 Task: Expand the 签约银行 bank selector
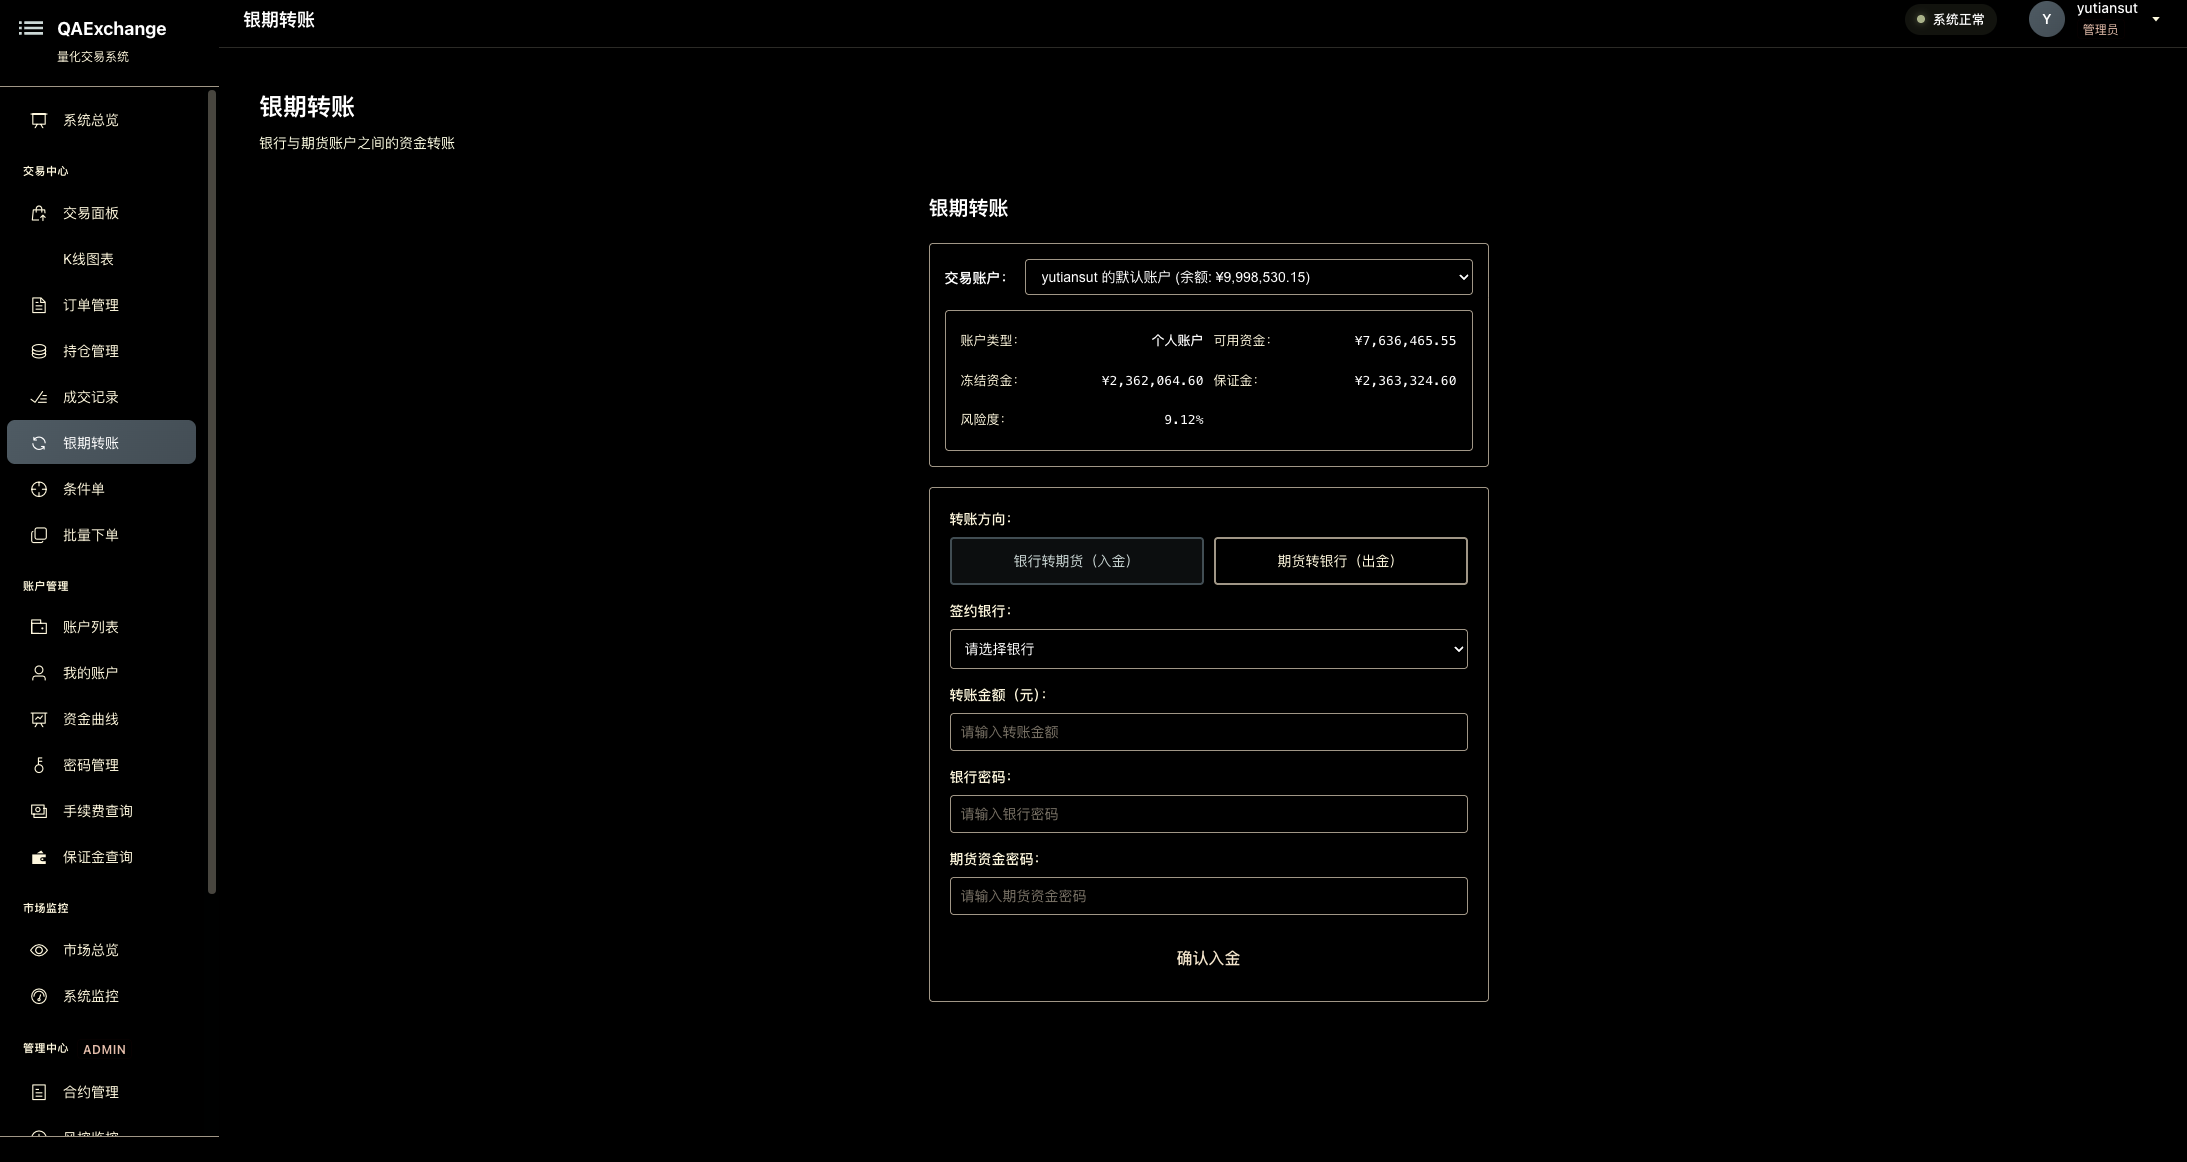coord(1208,649)
